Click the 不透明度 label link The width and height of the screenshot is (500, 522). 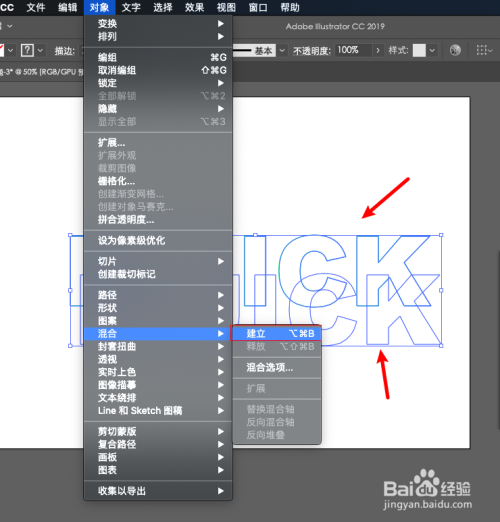[x=312, y=51]
